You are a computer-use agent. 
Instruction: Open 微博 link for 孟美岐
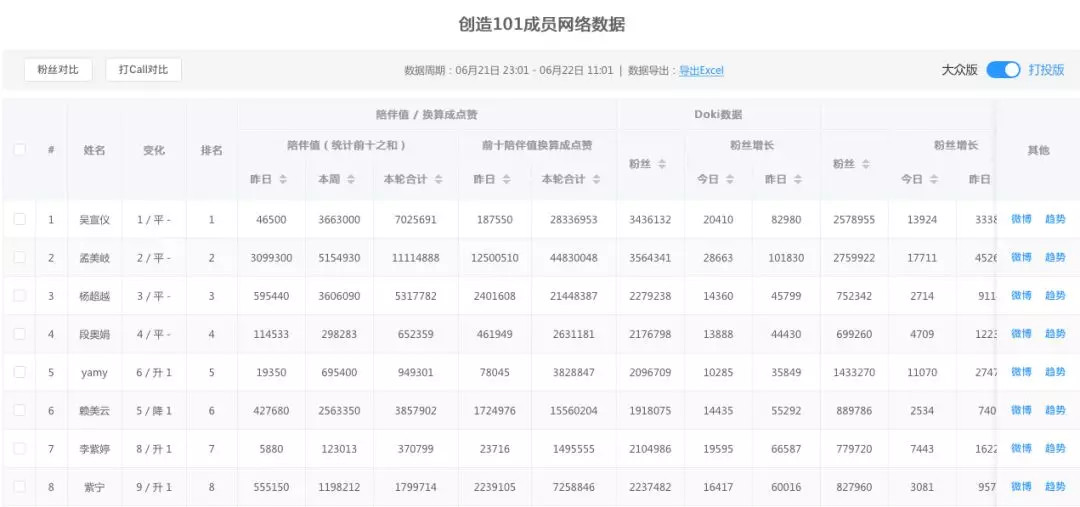point(1021,257)
